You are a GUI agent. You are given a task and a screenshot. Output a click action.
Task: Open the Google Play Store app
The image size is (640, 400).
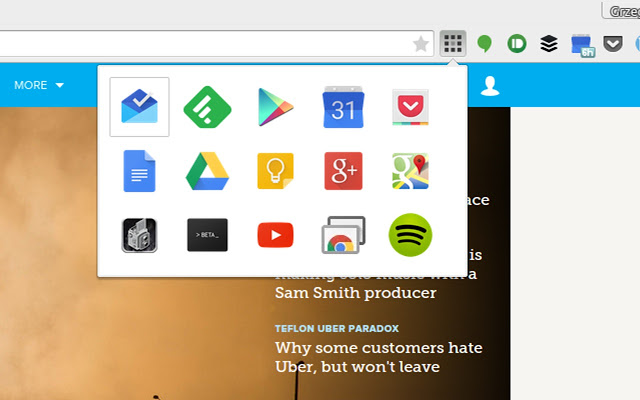pos(276,107)
